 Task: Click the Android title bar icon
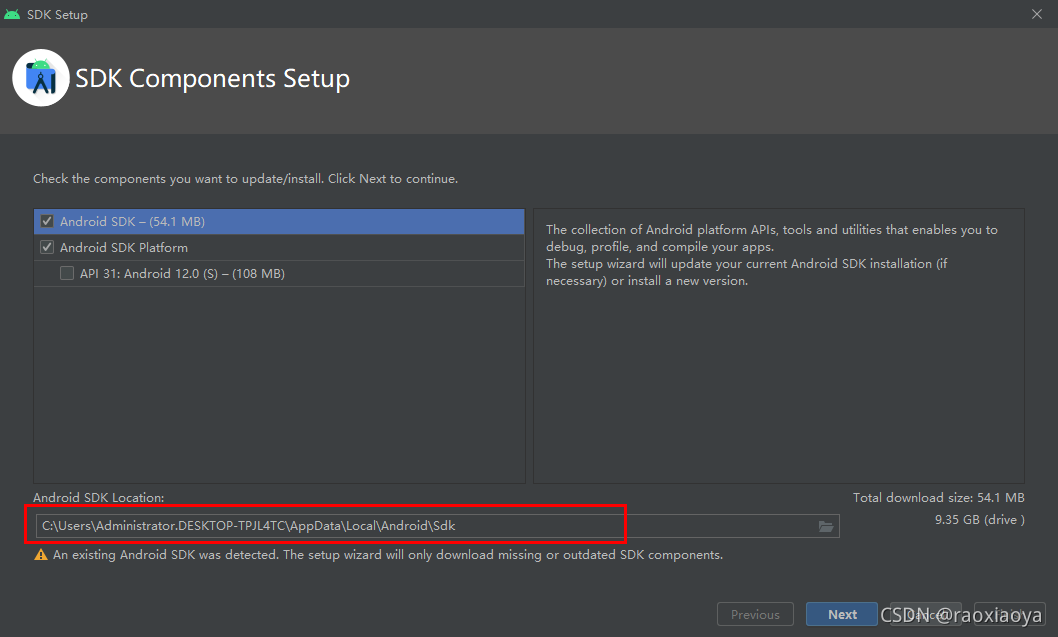(12, 14)
